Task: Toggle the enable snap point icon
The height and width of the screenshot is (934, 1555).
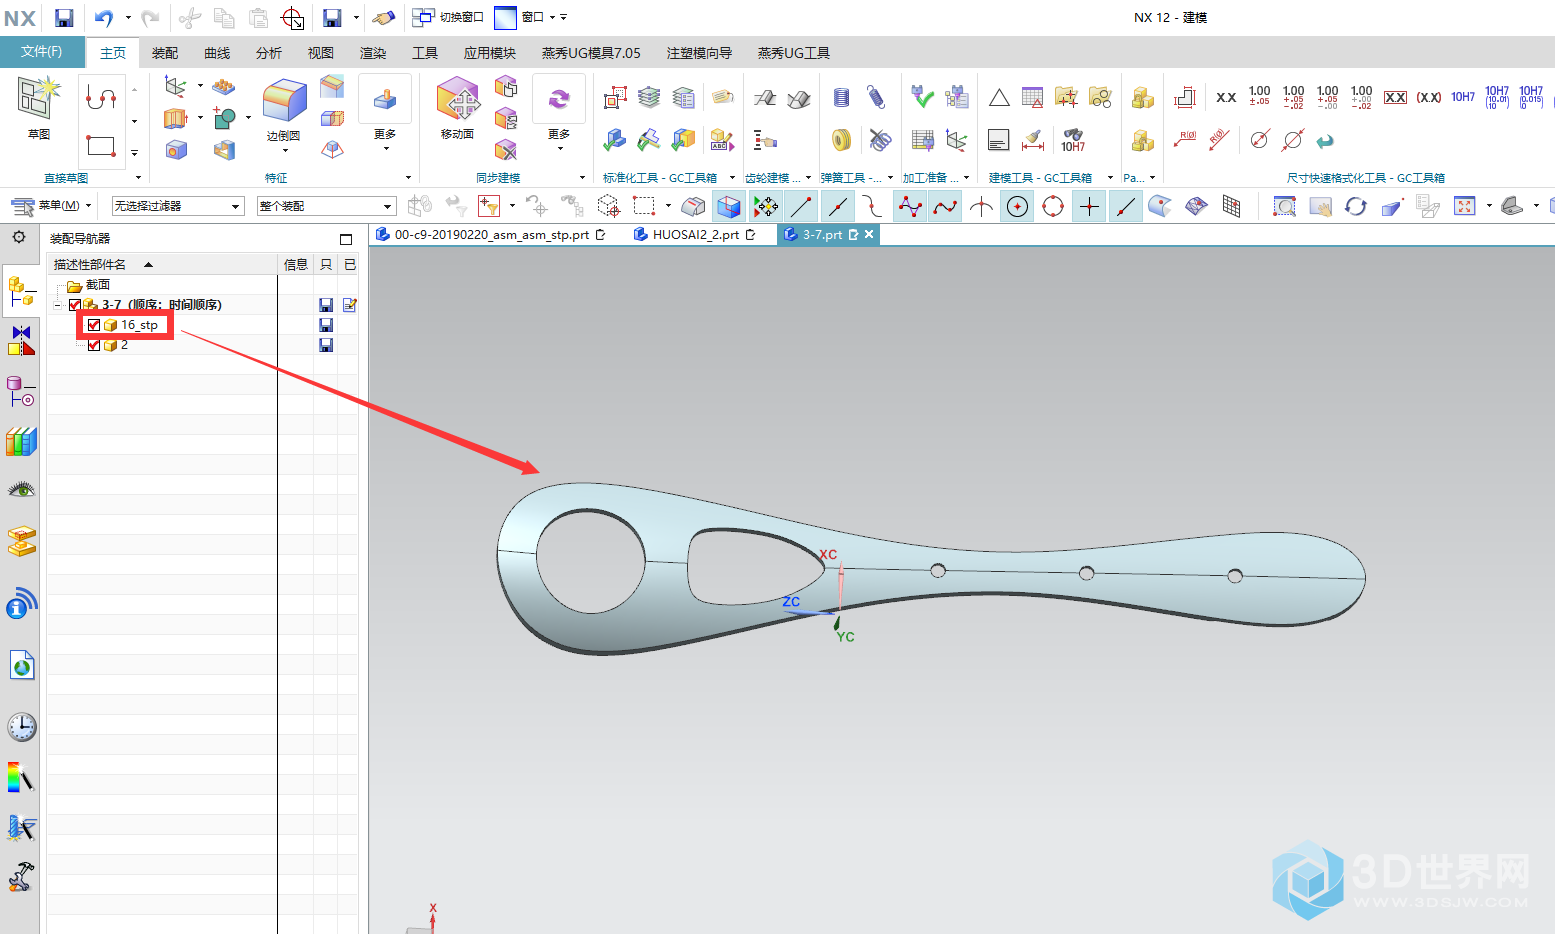Action: (x=765, y=206)
